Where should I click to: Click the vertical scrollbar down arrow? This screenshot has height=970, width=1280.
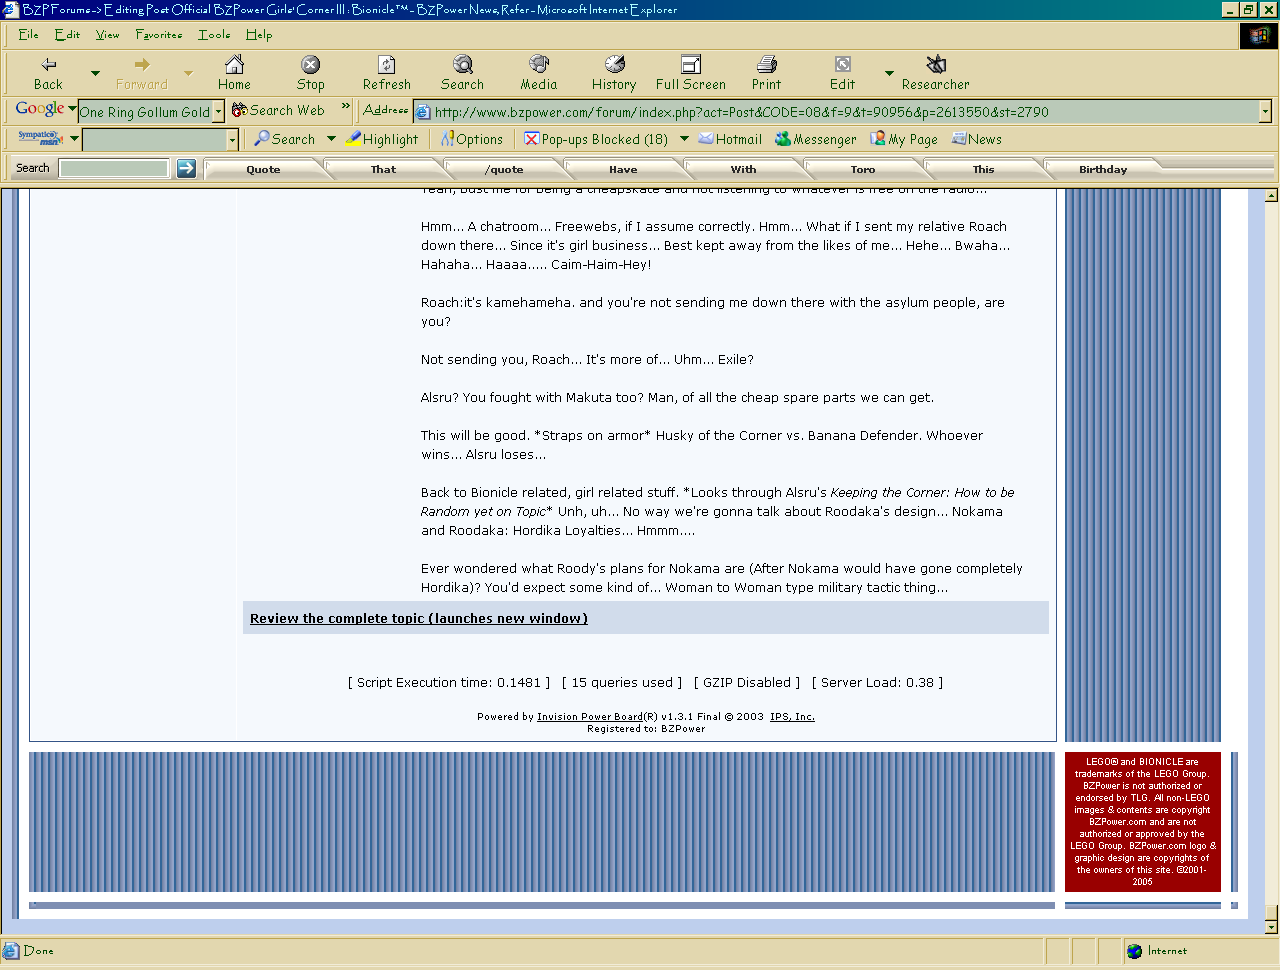[x=1272, y=927]
